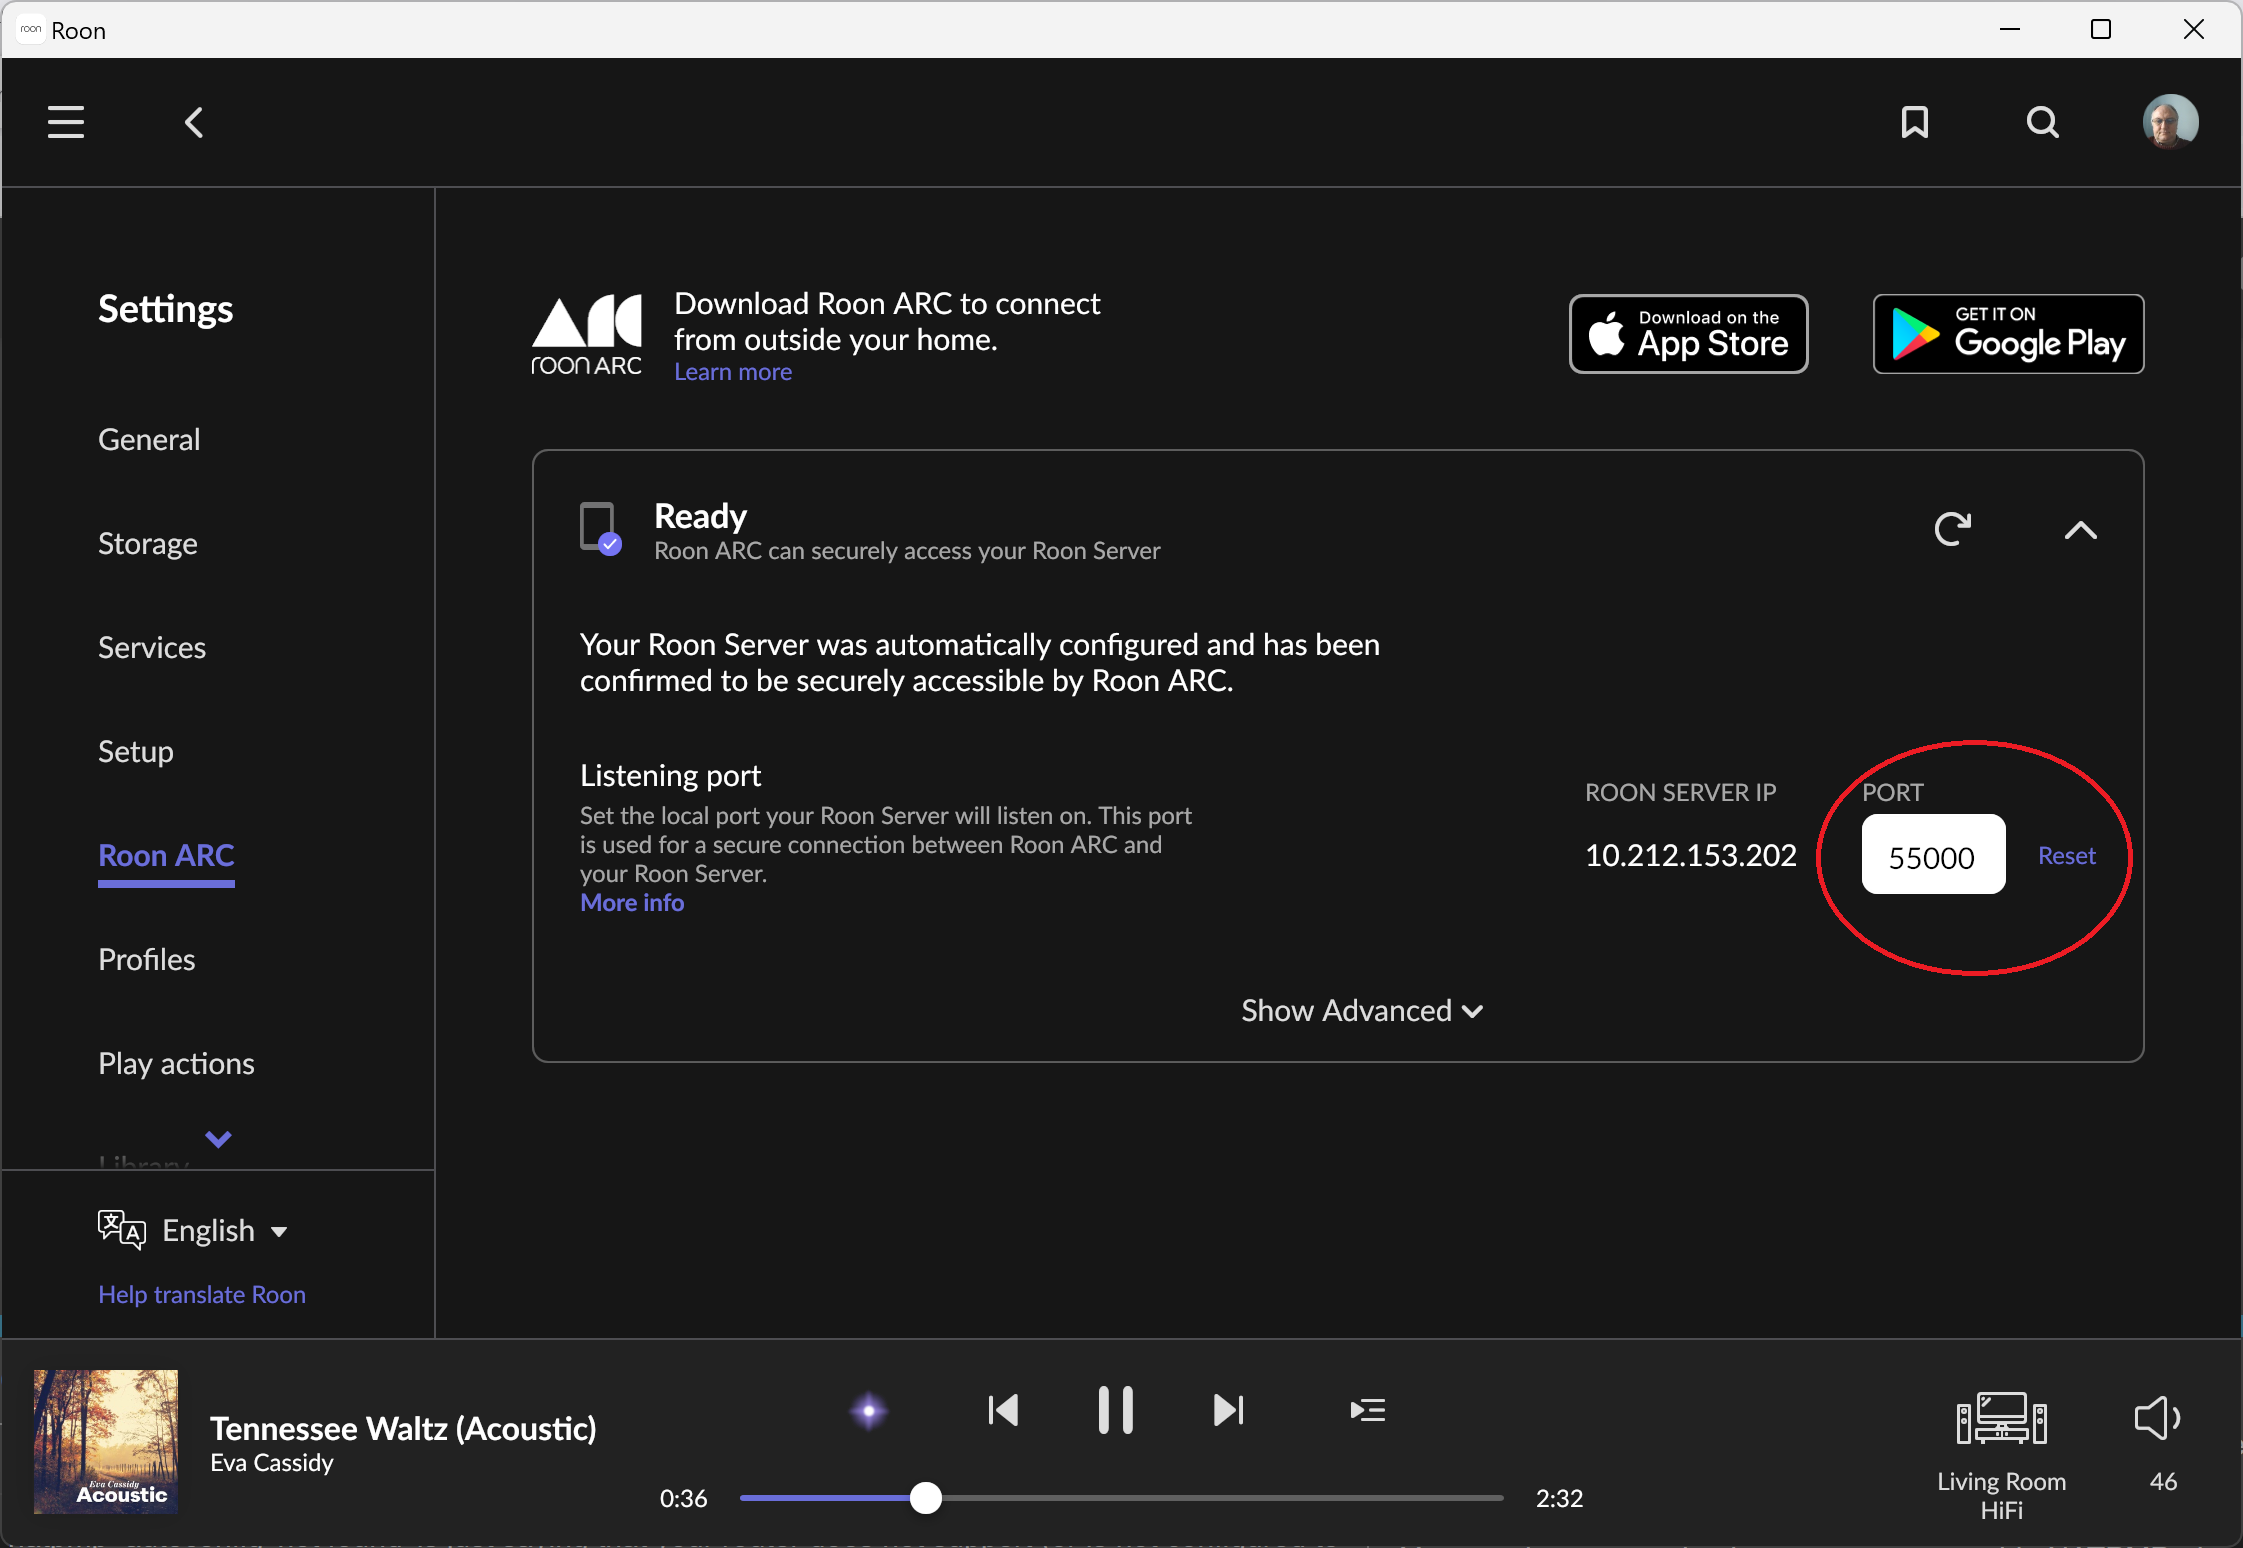Screen dimensions: 2243x1548
Task: Edit the port field showing 55000
Action: 1933,855
